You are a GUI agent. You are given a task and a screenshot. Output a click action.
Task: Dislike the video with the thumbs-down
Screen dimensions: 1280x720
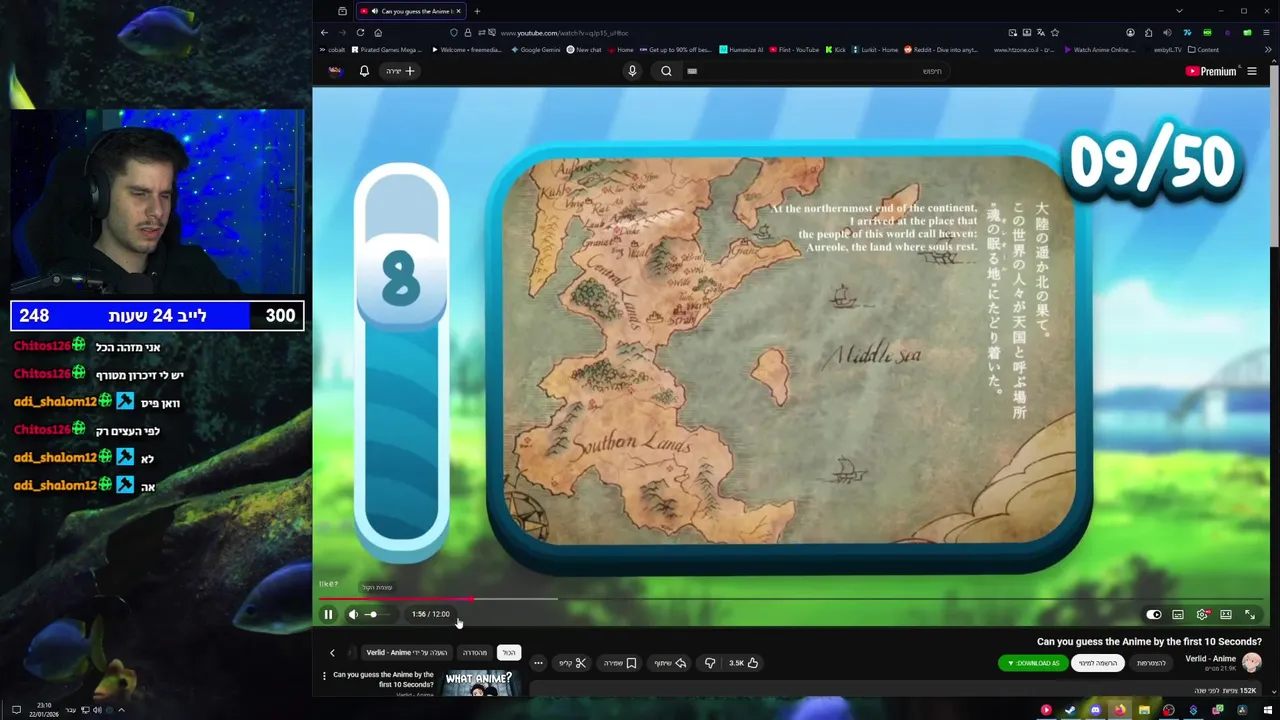pos(710,663)
